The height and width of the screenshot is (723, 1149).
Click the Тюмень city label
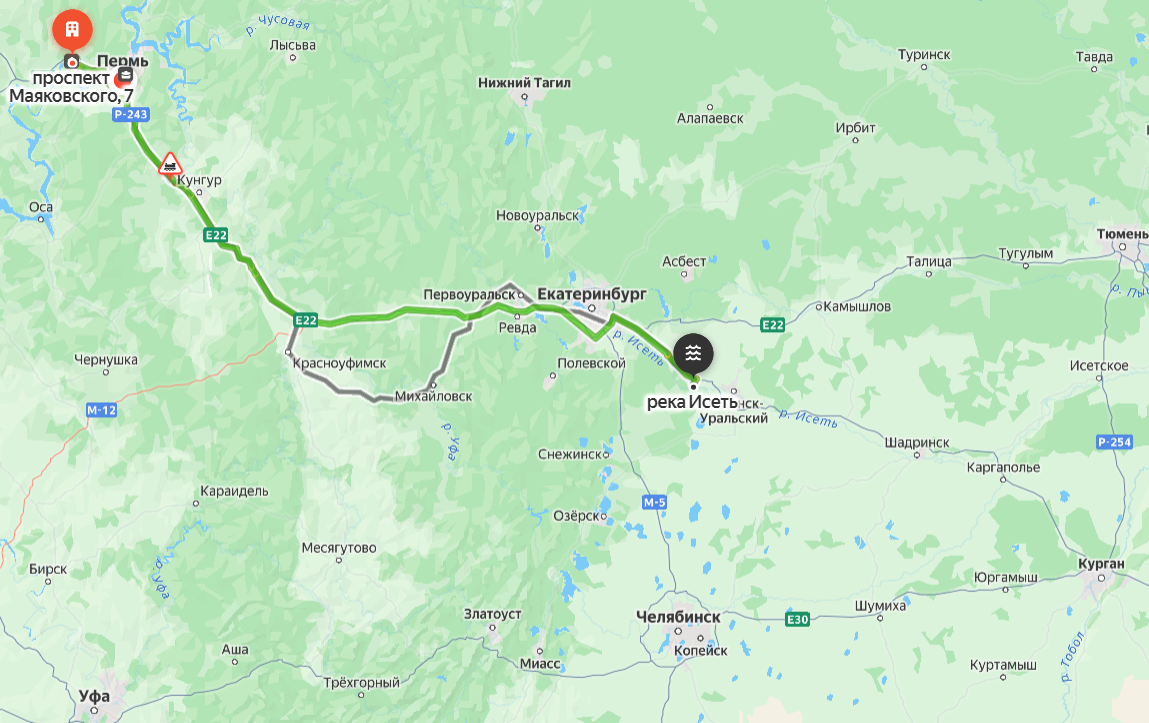(x=1122, y=234)
